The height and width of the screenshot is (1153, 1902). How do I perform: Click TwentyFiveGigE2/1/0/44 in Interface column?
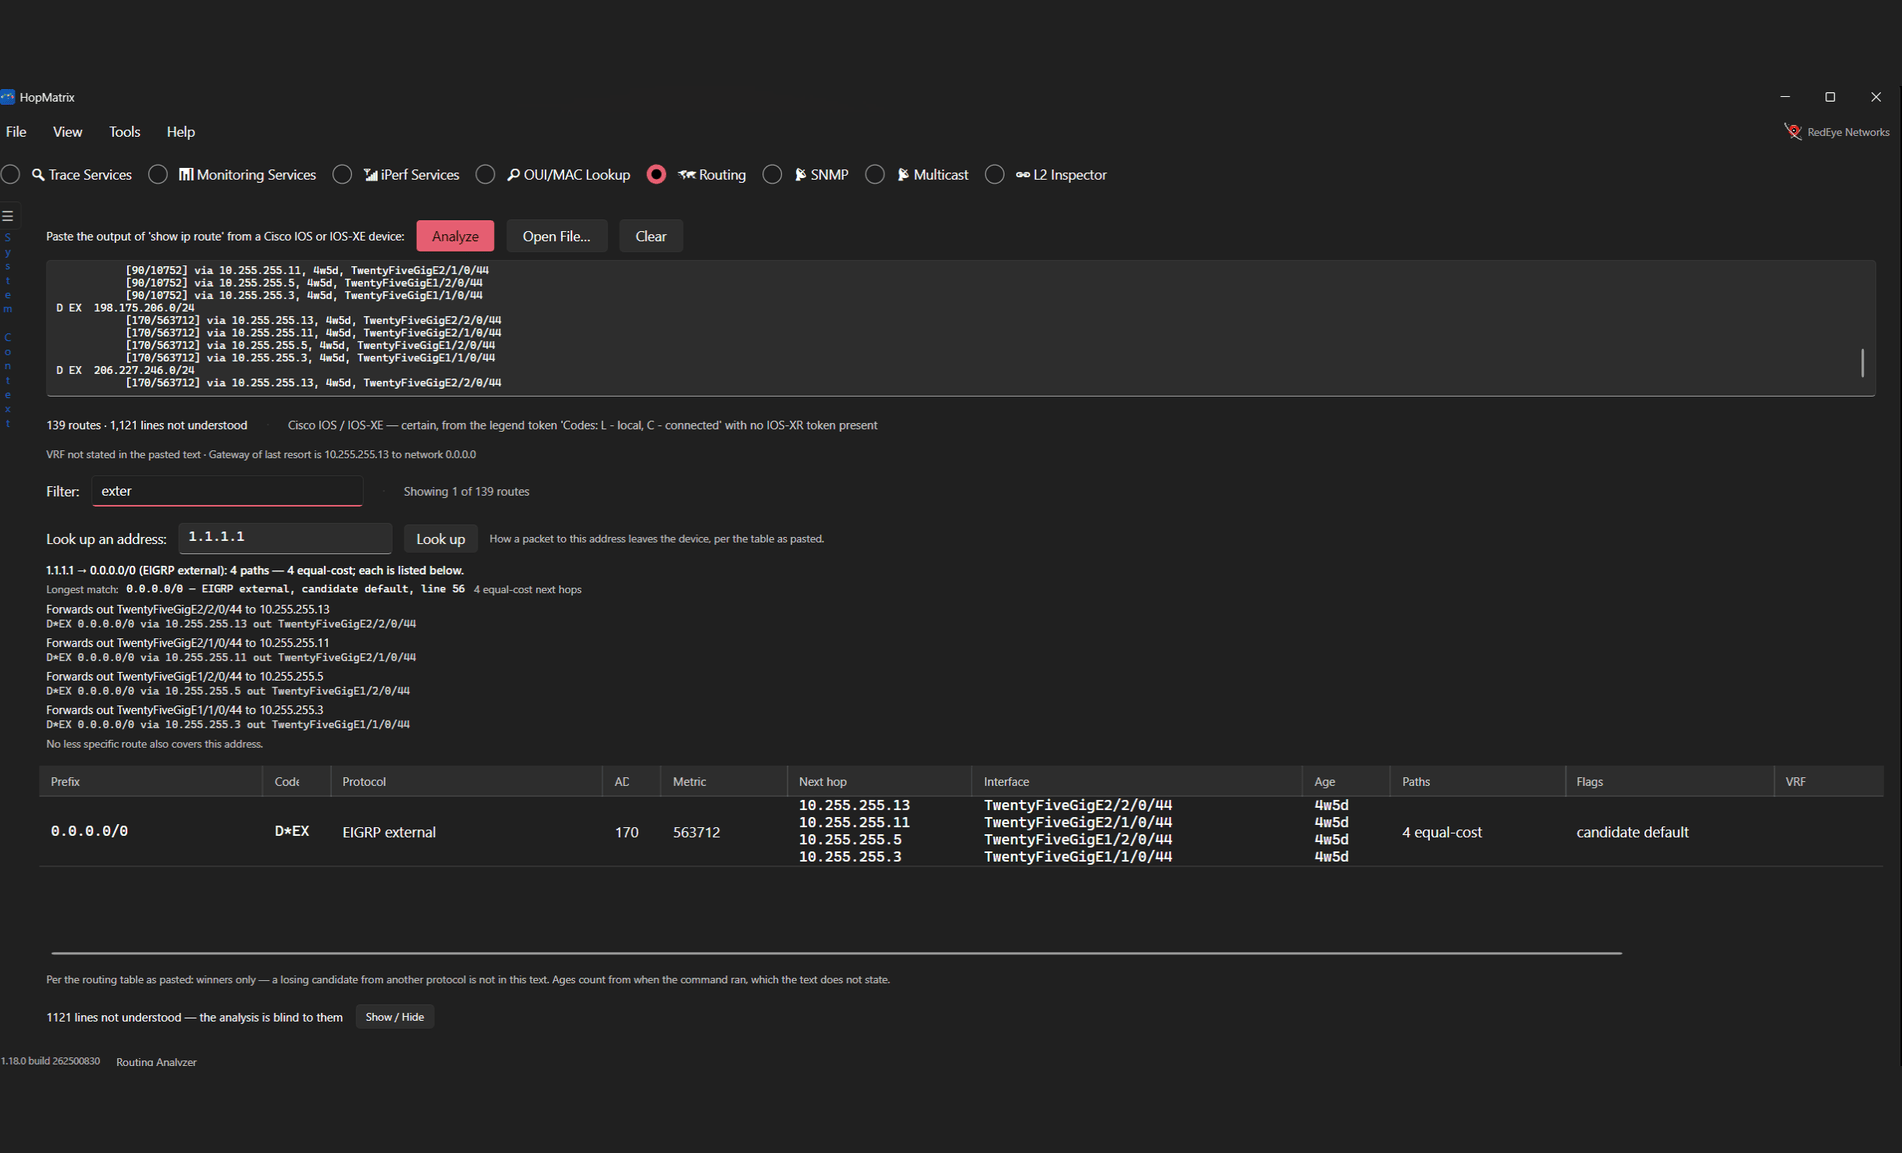tap(1078, 823)
